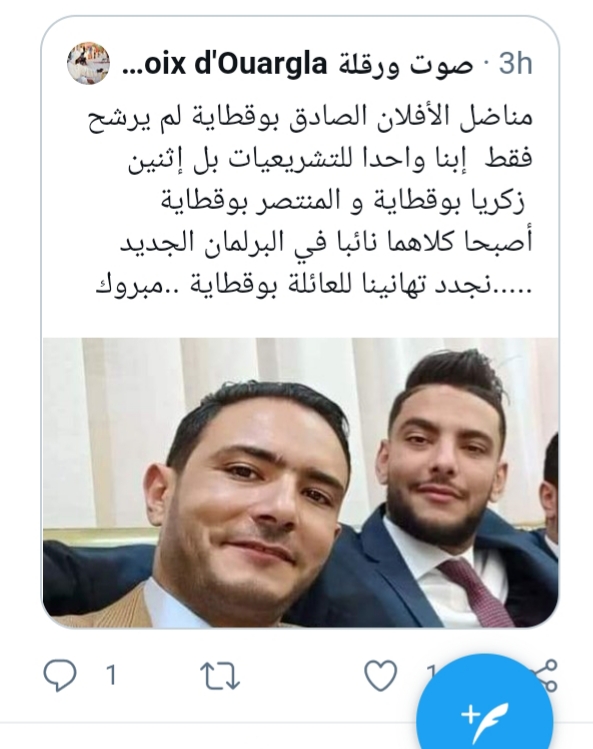Open the attached photo of two men
Screen dimensions: 593x749
point(301,482)
